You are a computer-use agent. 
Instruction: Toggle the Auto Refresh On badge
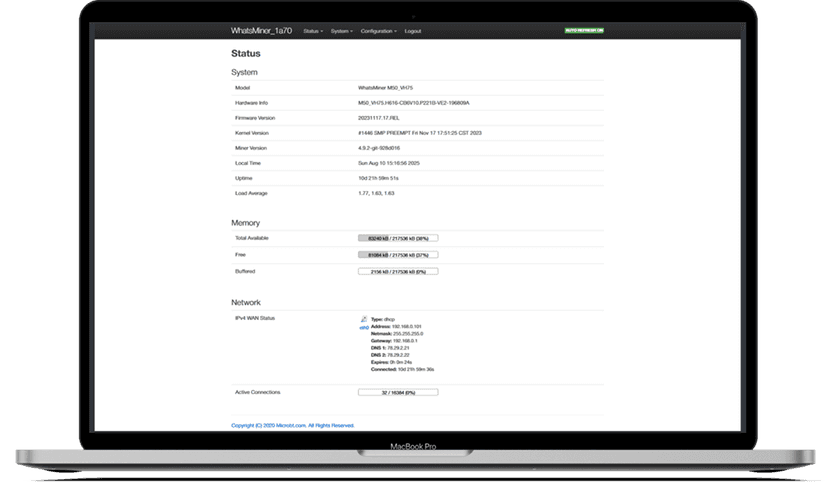pyautogui.click(x=585, y=31)
